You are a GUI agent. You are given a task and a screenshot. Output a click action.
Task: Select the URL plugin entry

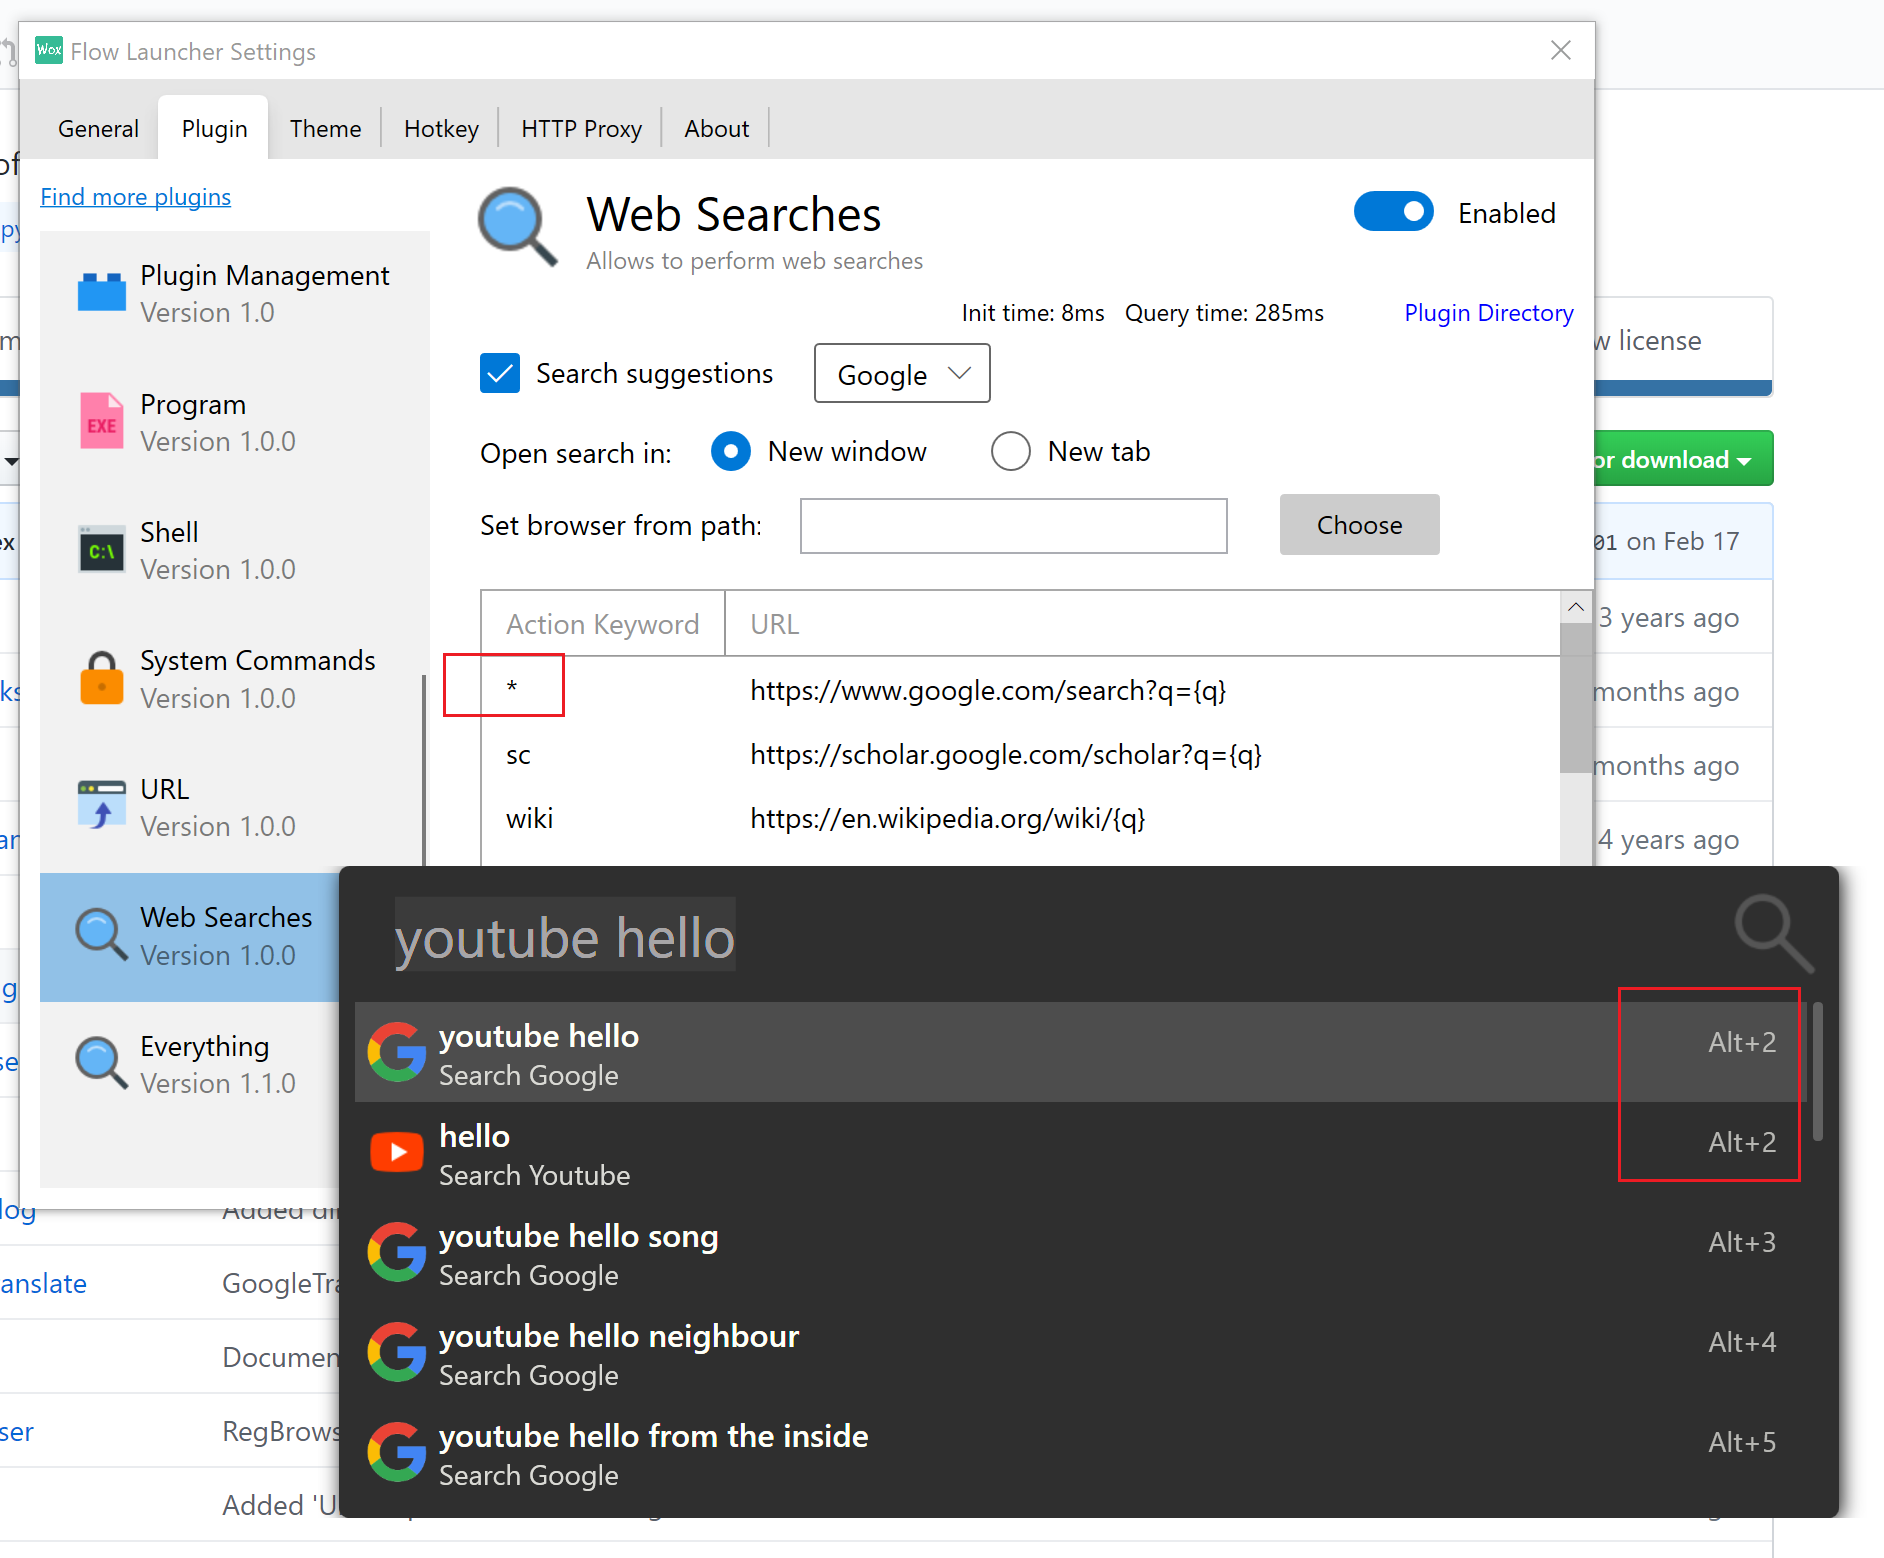(x=235, y=807)
